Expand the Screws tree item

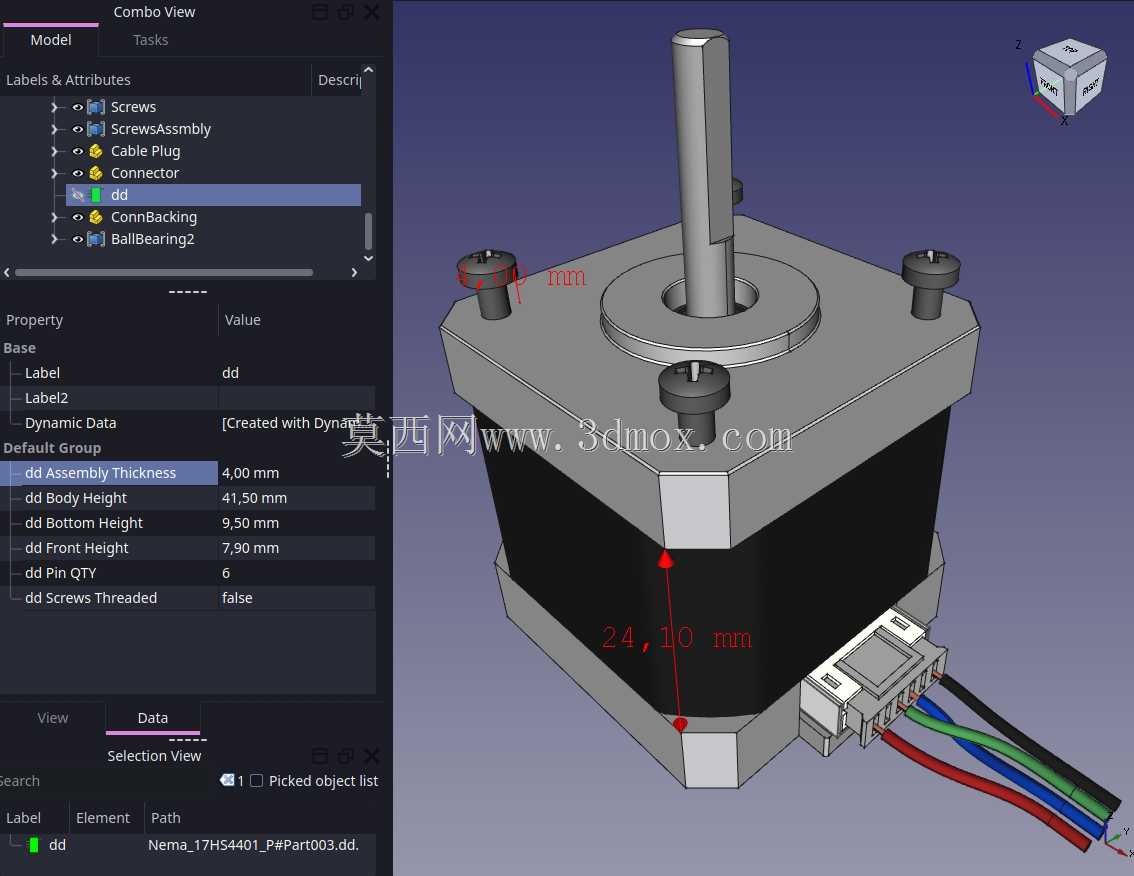pyautogui.click(x=54, y=107)
